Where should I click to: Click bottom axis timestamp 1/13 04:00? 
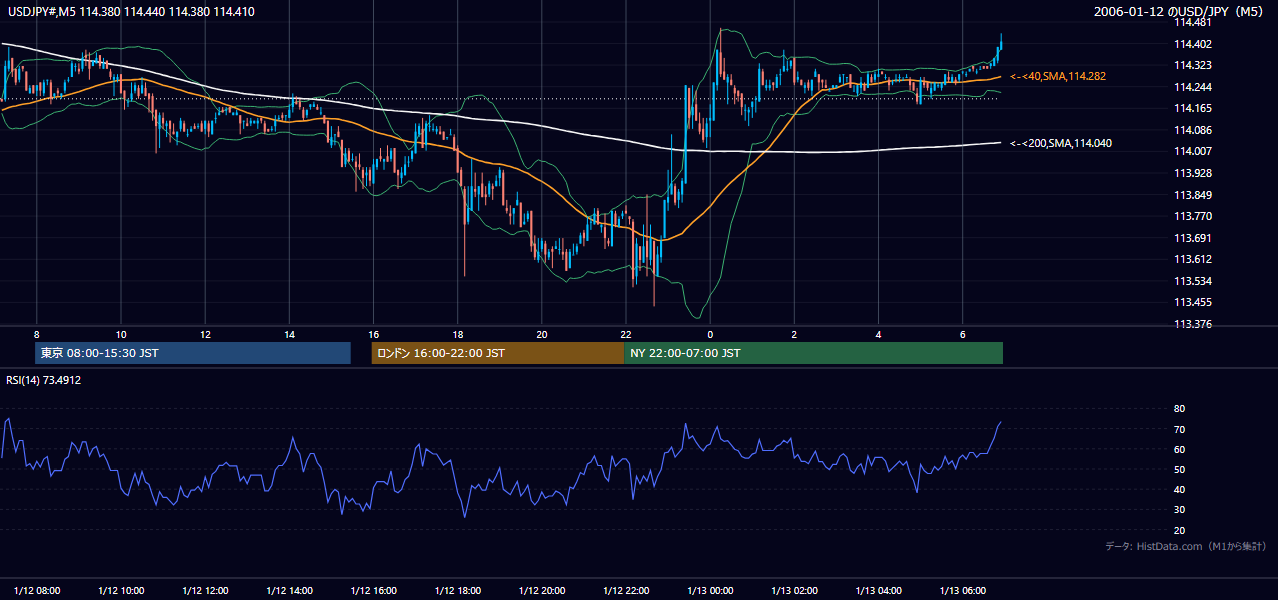point(878,590)
